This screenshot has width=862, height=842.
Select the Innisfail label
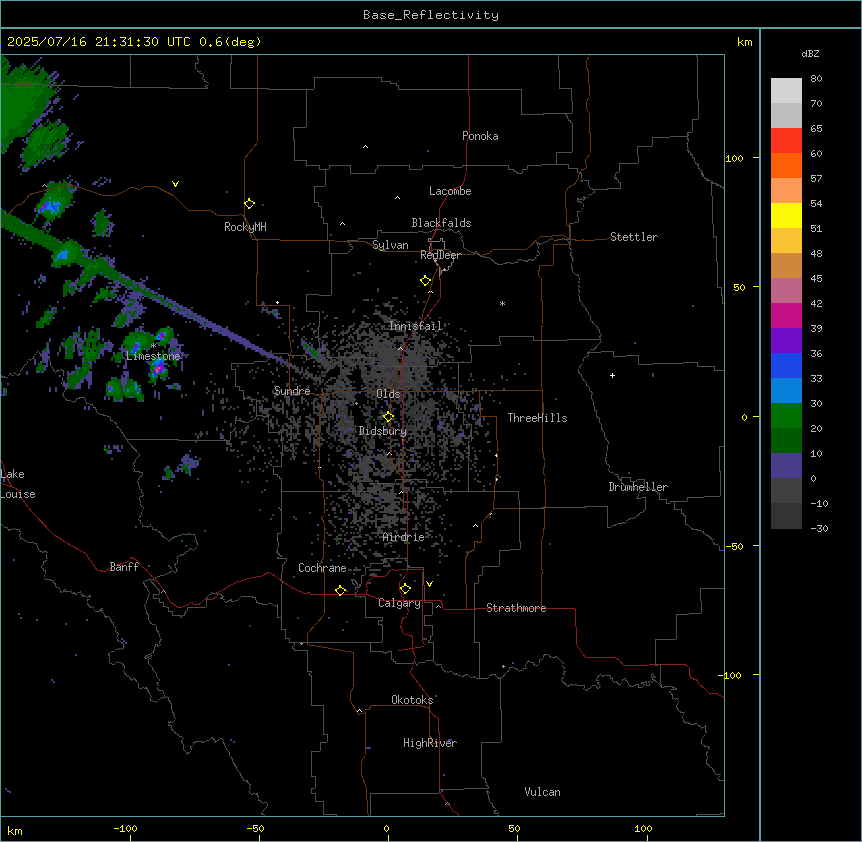[415, 326]
